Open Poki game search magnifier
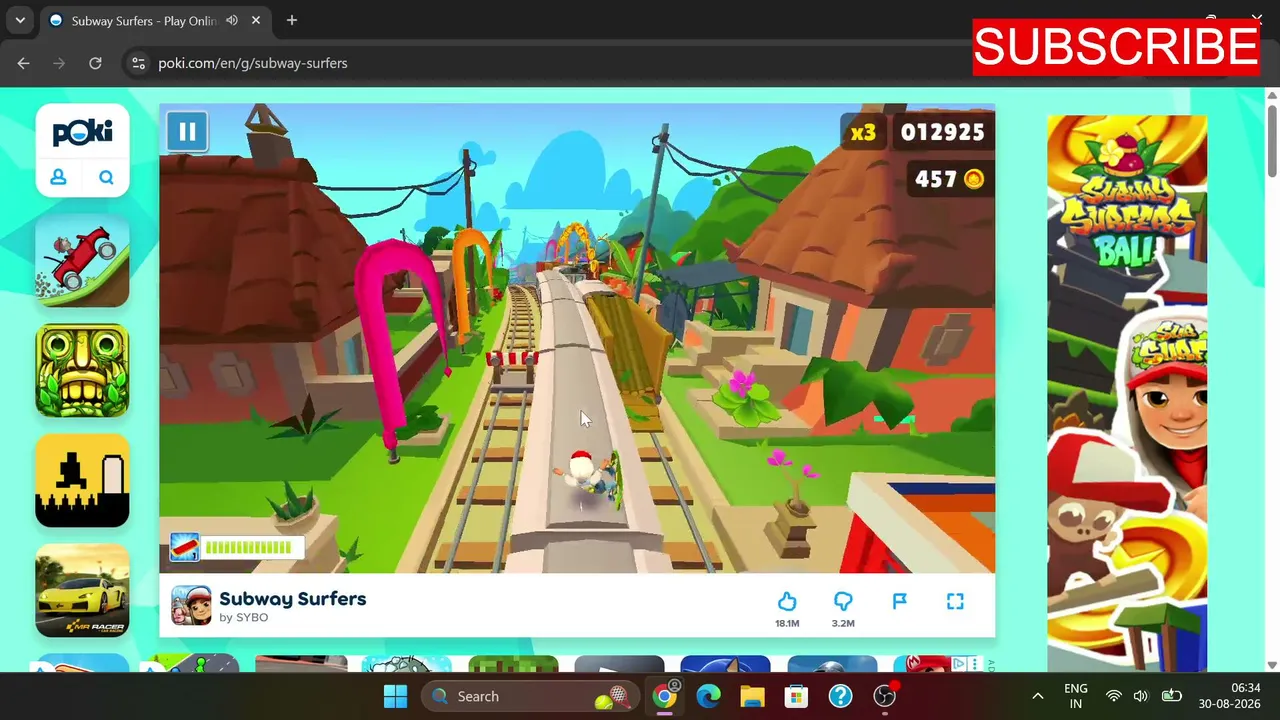 pos(106,177)
